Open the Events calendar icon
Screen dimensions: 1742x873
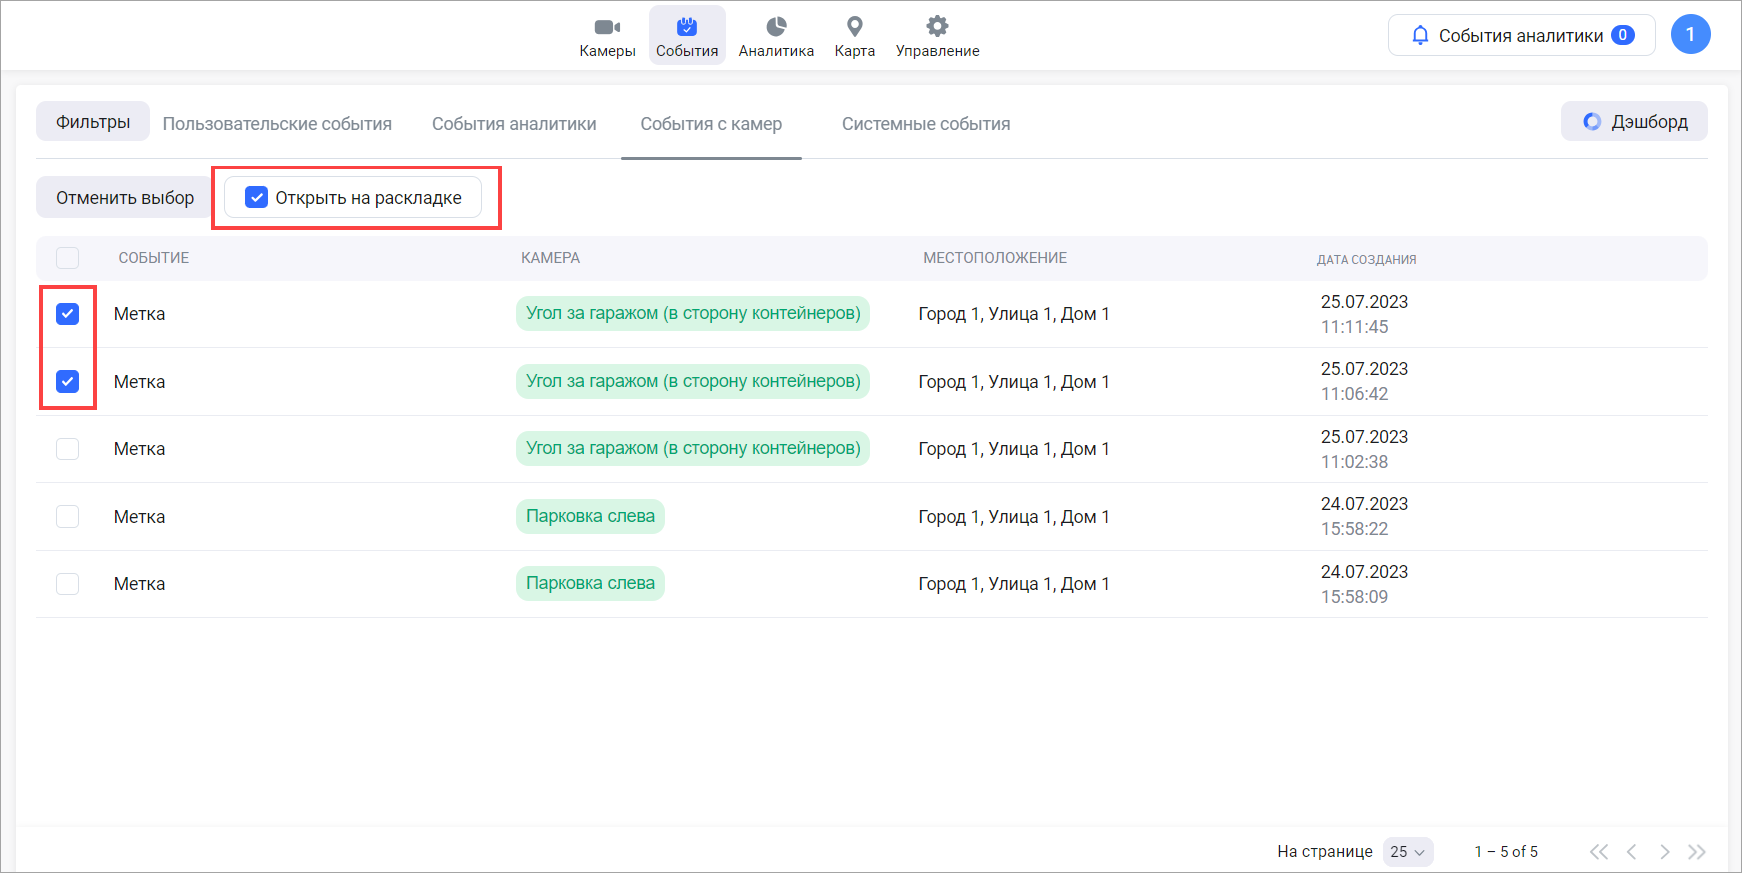click(x=687, y=27)
